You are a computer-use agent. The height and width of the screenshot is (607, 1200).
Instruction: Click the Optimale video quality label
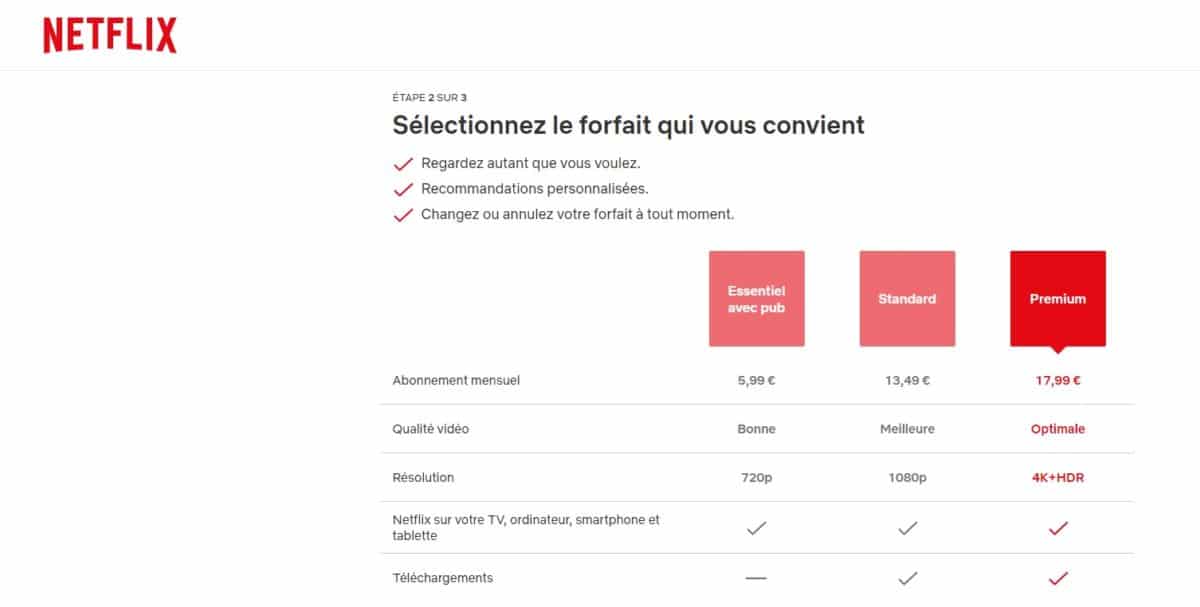(x=1058, y=429)
